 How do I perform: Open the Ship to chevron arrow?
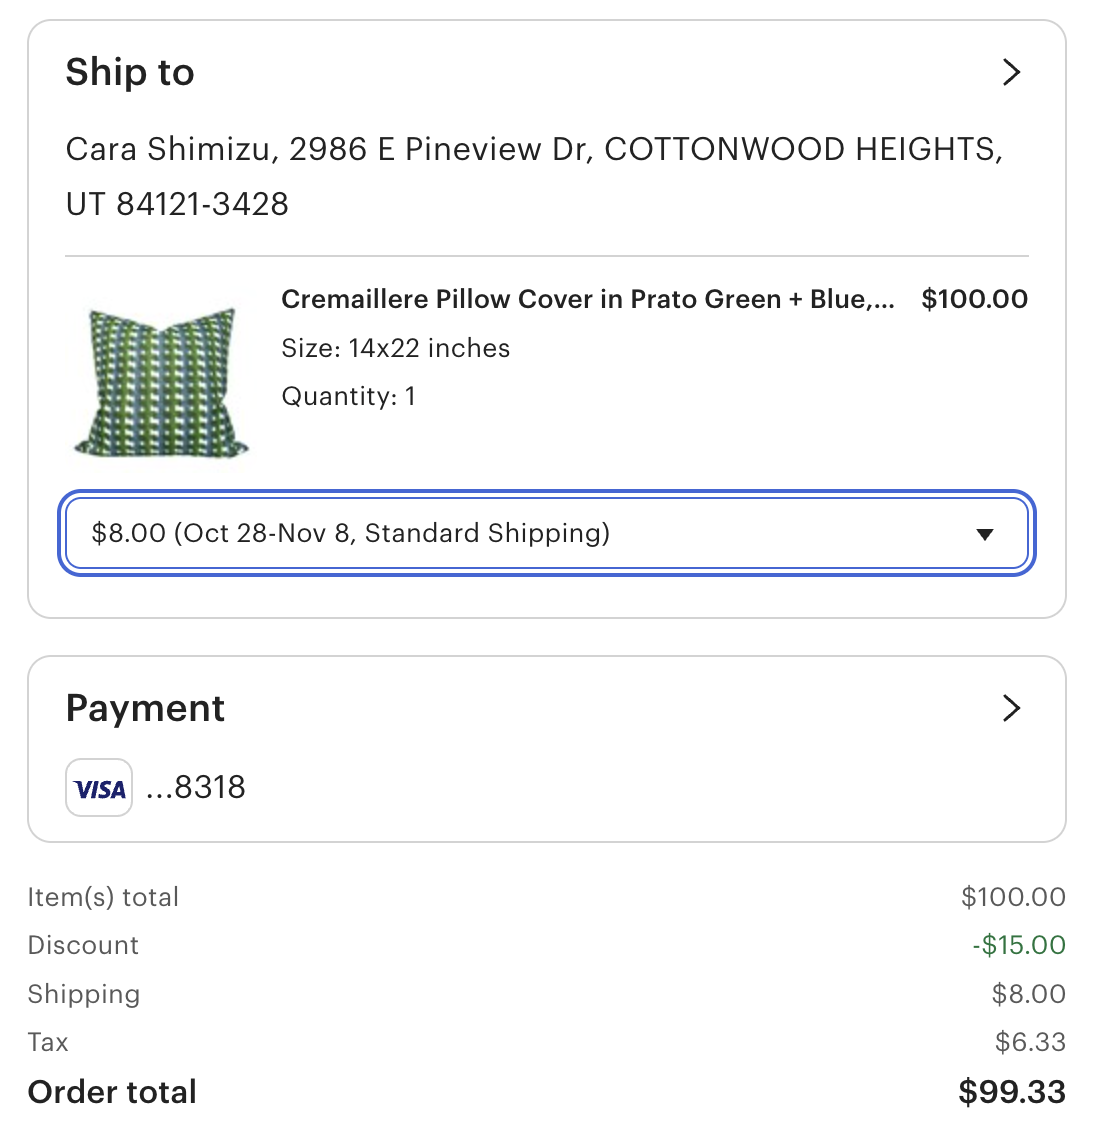pos(1011,72)
